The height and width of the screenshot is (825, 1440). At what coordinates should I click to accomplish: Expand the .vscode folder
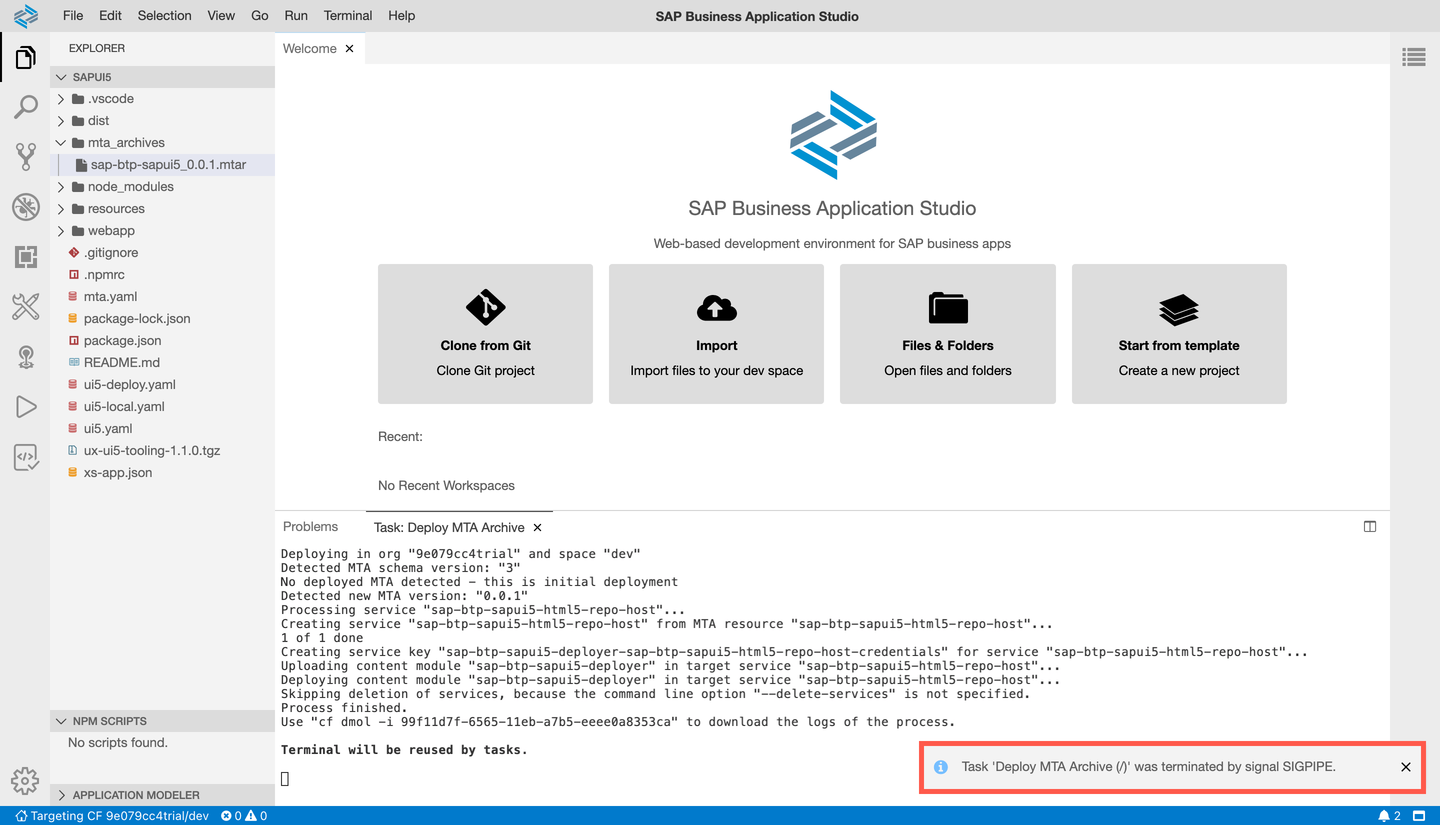pos(162,99)
